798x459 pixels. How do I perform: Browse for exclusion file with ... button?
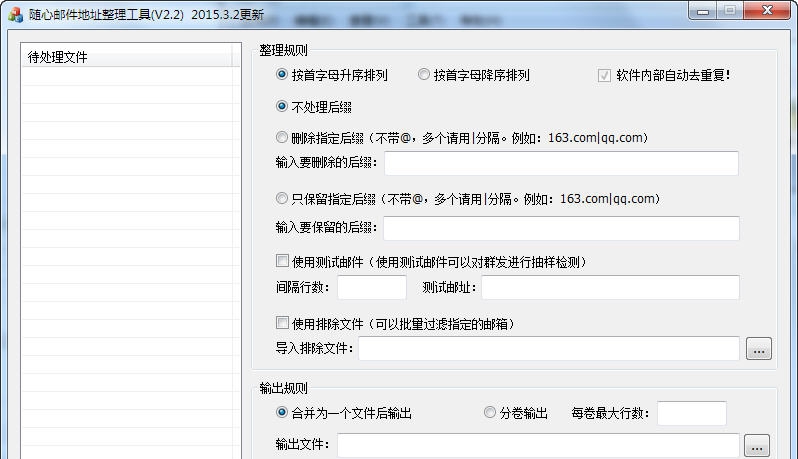tap(759, 349)
